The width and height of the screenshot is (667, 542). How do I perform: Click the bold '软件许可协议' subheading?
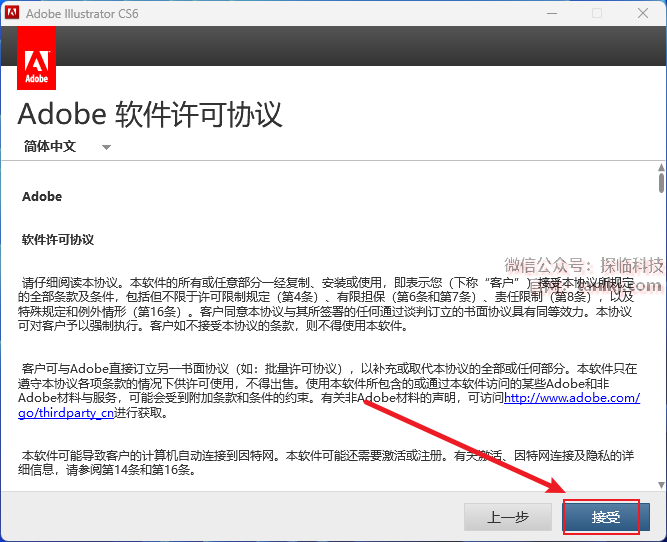[x=58, y=240]
